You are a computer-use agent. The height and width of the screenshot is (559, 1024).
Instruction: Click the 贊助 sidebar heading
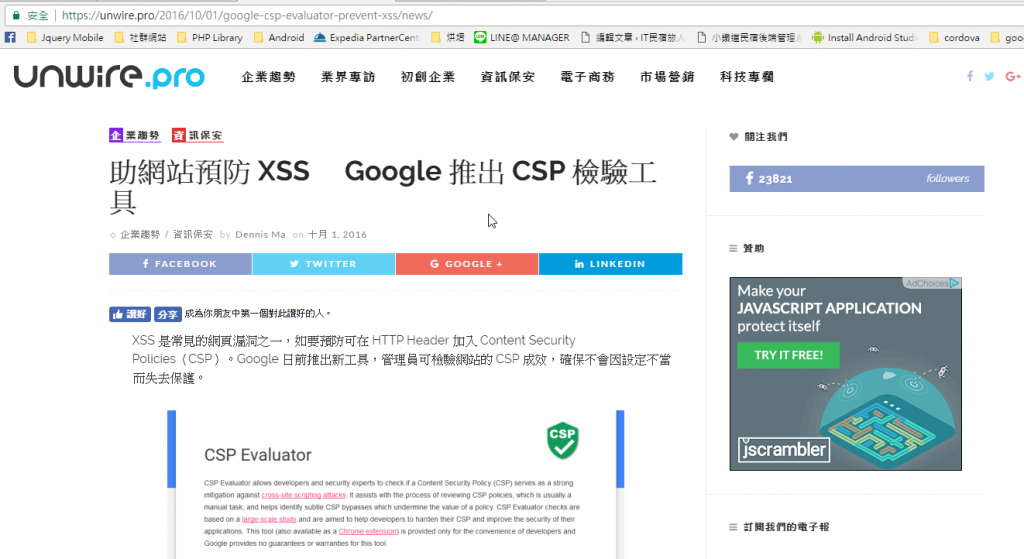coord(754,248)
